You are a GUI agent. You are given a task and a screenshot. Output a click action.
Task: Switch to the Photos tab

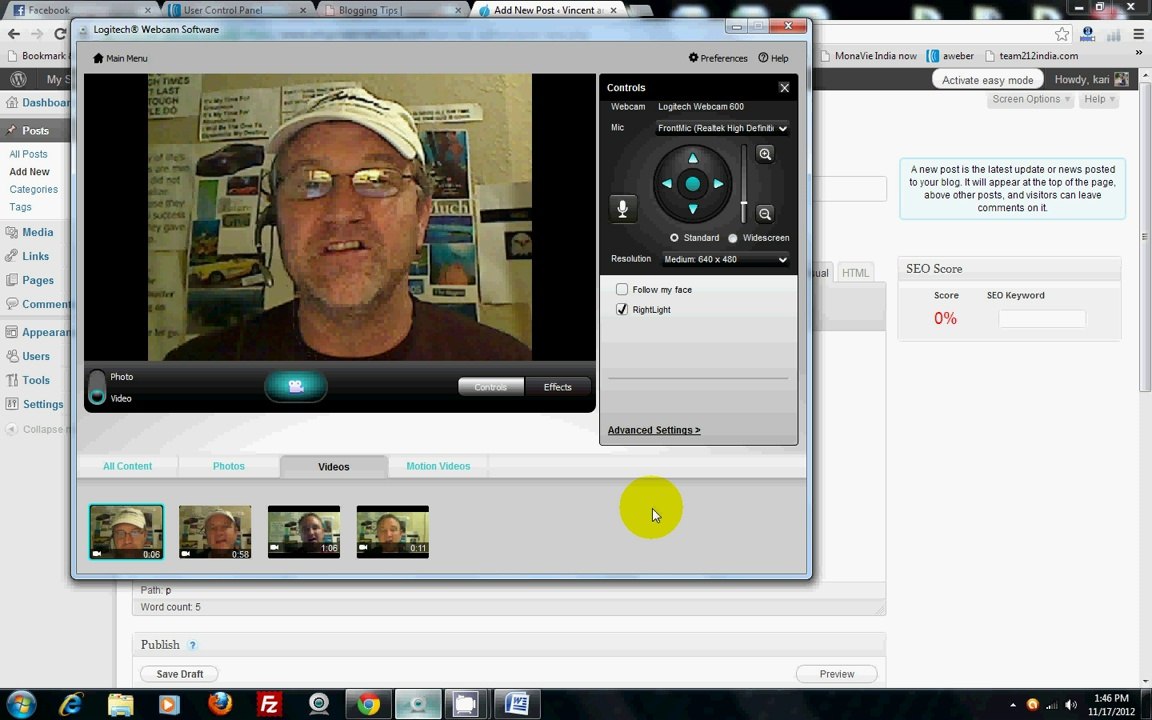[228, 467]
